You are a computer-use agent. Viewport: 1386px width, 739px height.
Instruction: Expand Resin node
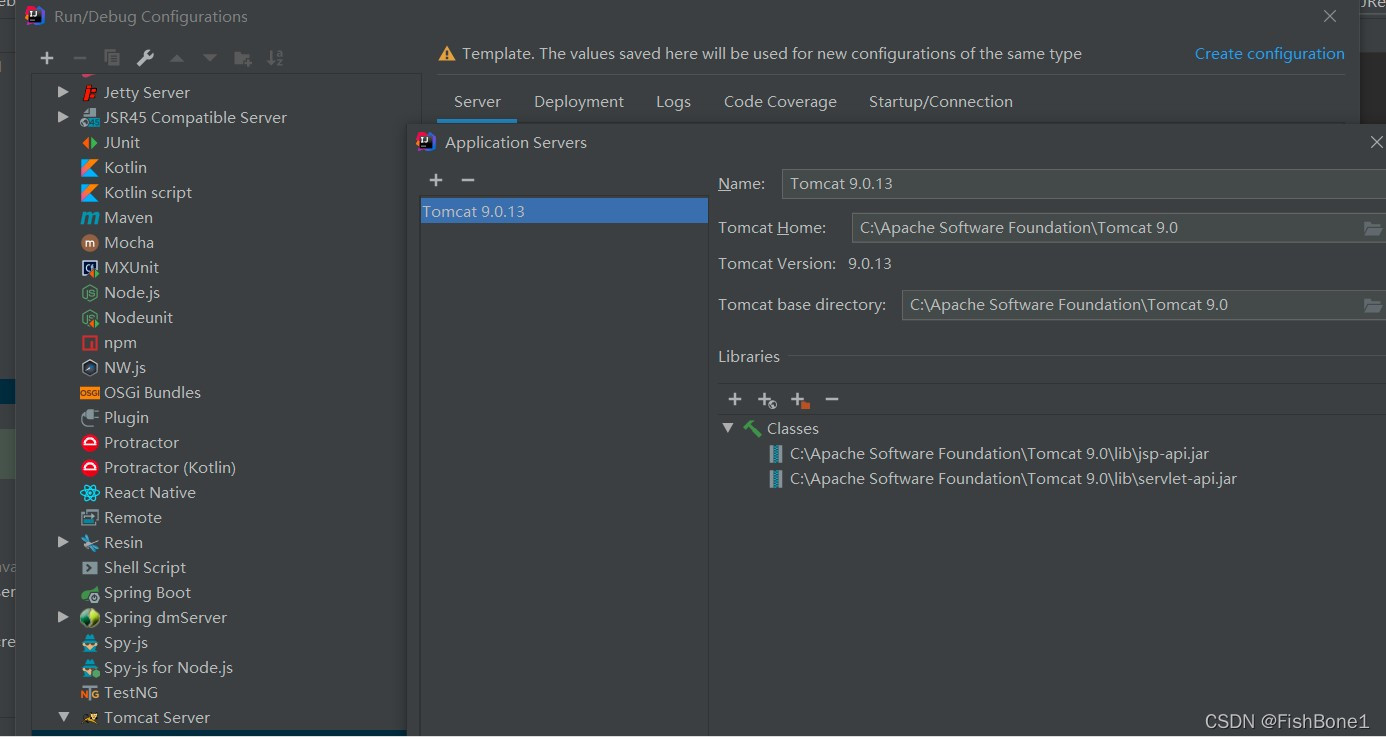63,542
